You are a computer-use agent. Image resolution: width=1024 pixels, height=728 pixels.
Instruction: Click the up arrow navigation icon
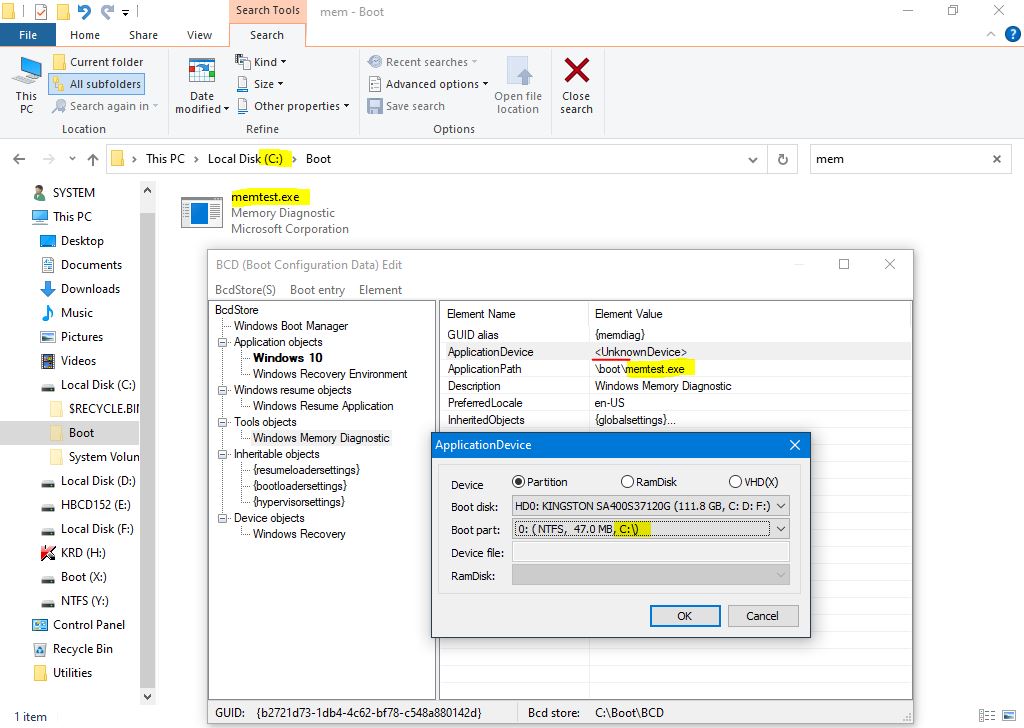pos(93,159)
